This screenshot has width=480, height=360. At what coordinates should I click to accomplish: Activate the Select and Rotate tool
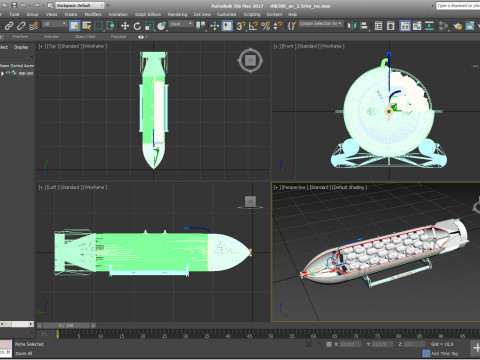pyautogui.click(x=137, y=26)
